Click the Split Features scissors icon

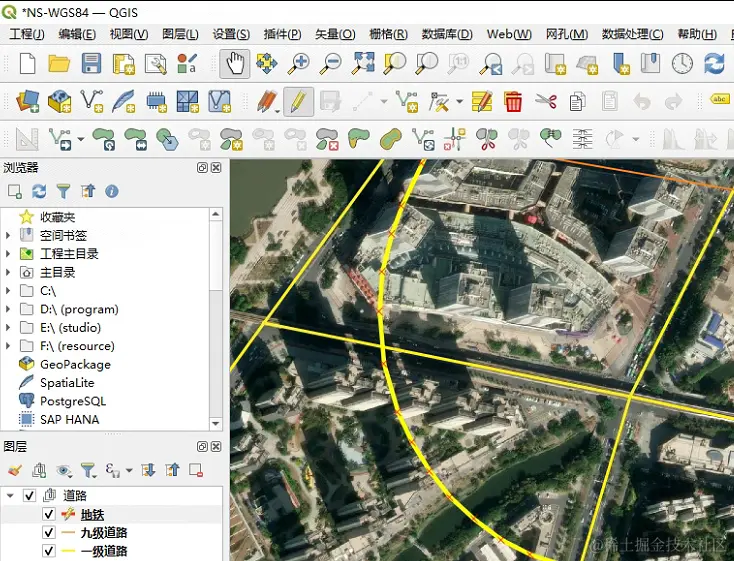tap(487, 140)
